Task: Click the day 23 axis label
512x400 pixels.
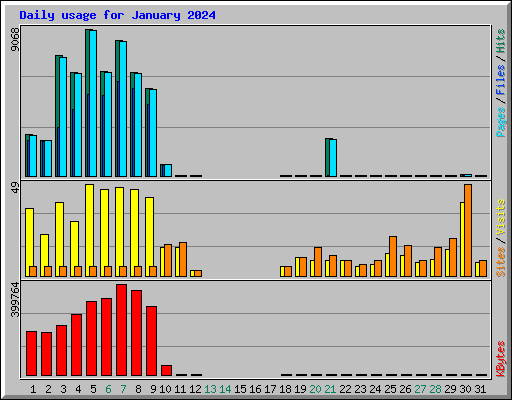Action: pyautogui.click(x=360, y=389)
